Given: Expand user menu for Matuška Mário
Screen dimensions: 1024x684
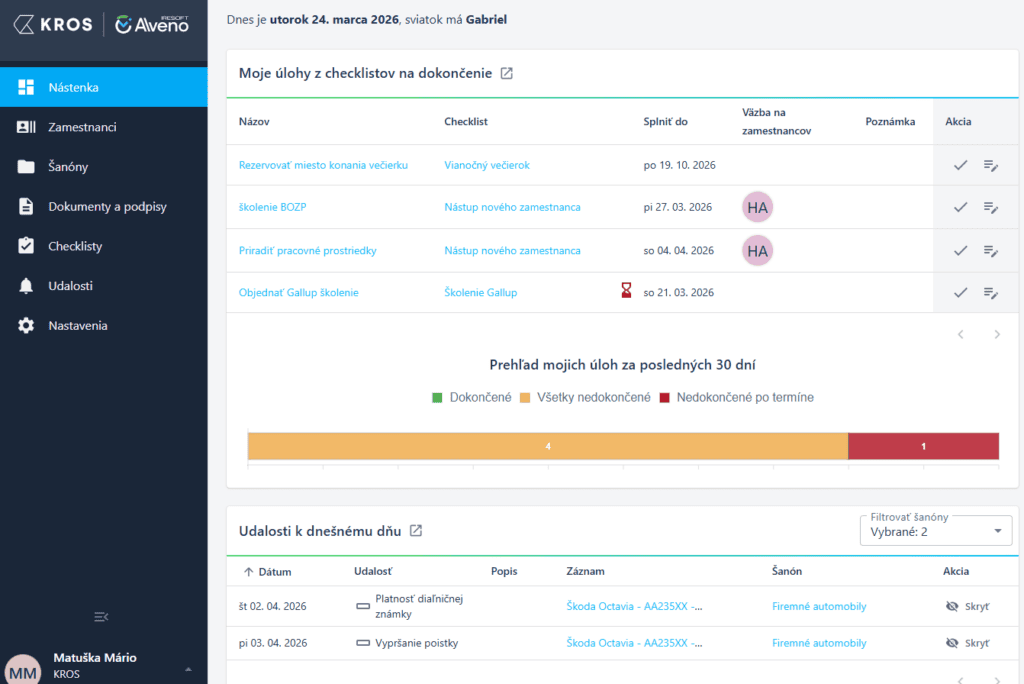Looking at the screenshot, I should (x=186, y=667).
